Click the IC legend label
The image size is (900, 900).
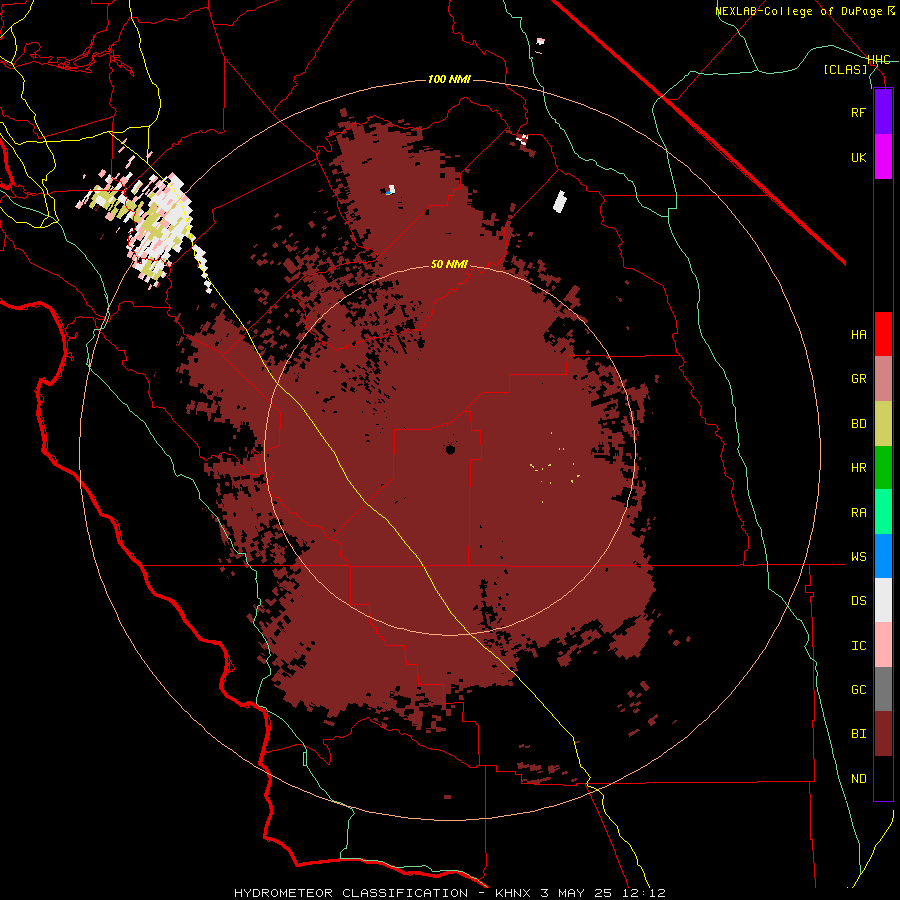(x=858, y=646)
